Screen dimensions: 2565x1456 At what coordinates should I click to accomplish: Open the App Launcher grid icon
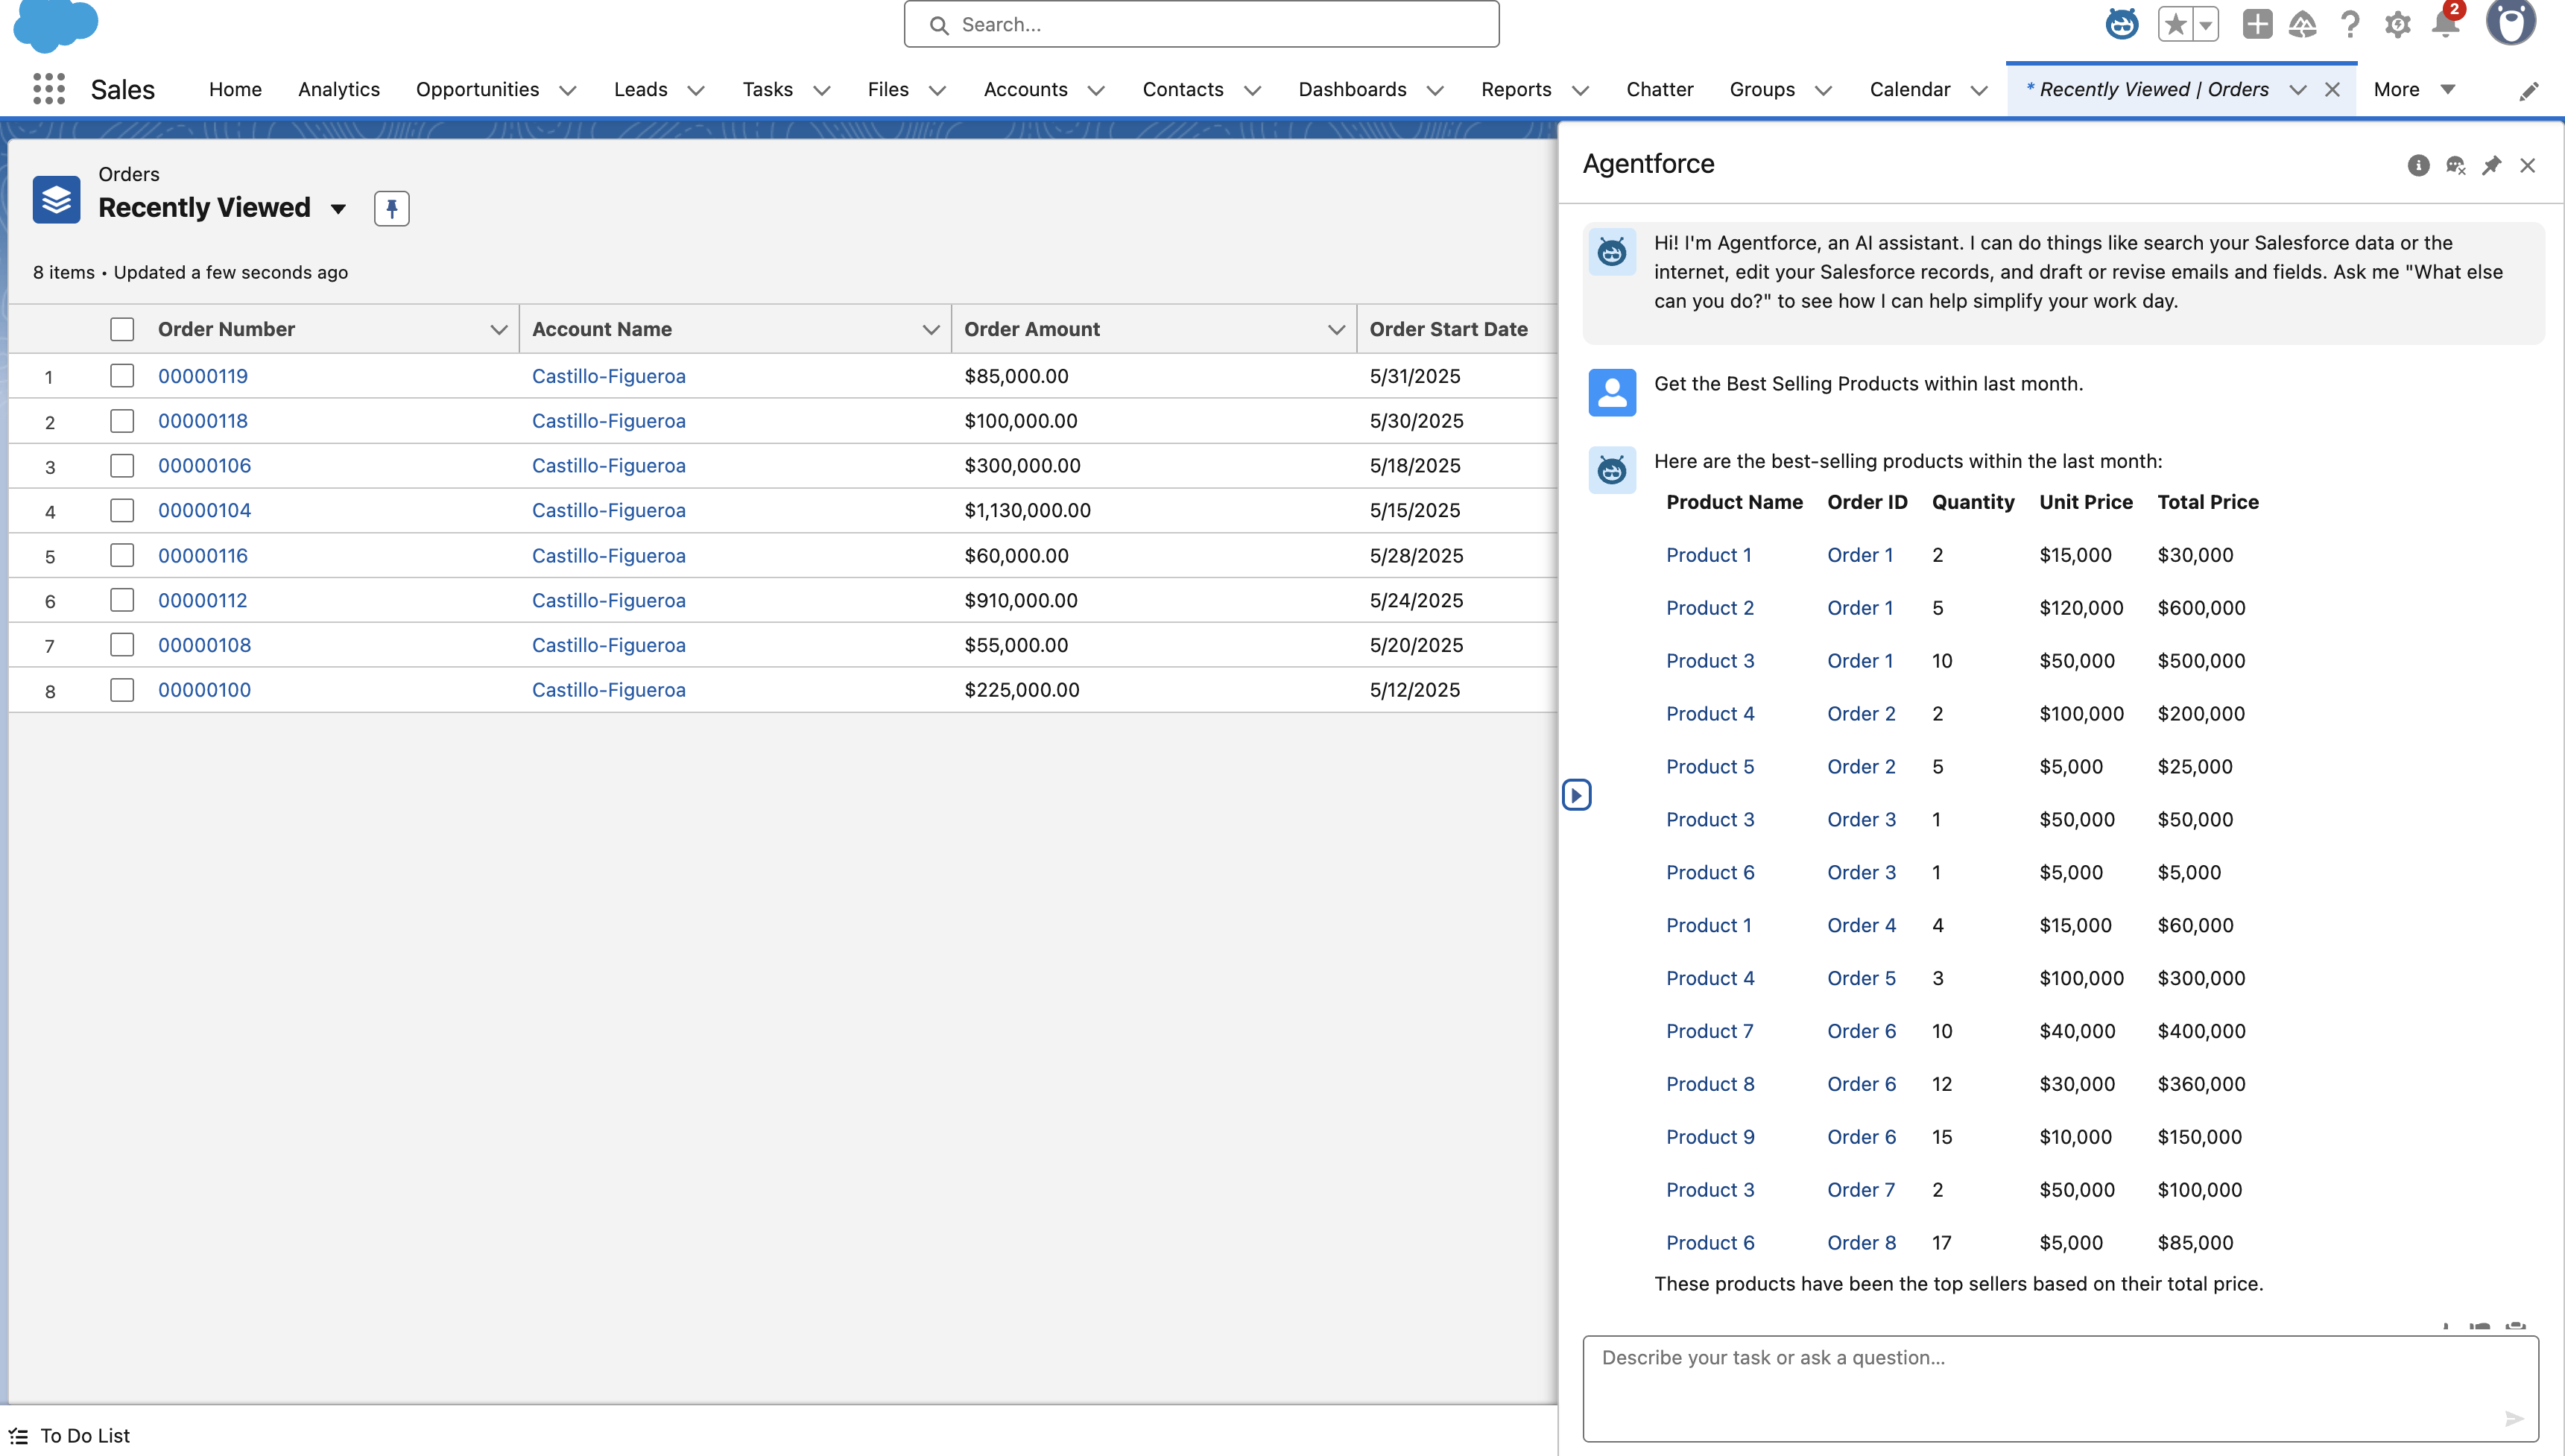click(48, 89)
